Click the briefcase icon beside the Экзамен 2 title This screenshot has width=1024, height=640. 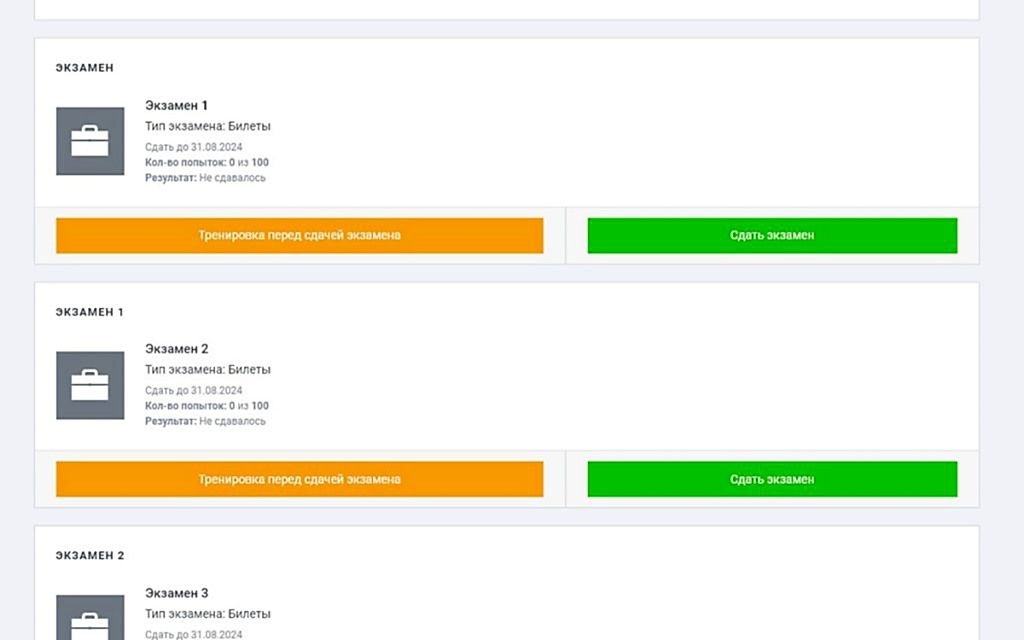90,385
